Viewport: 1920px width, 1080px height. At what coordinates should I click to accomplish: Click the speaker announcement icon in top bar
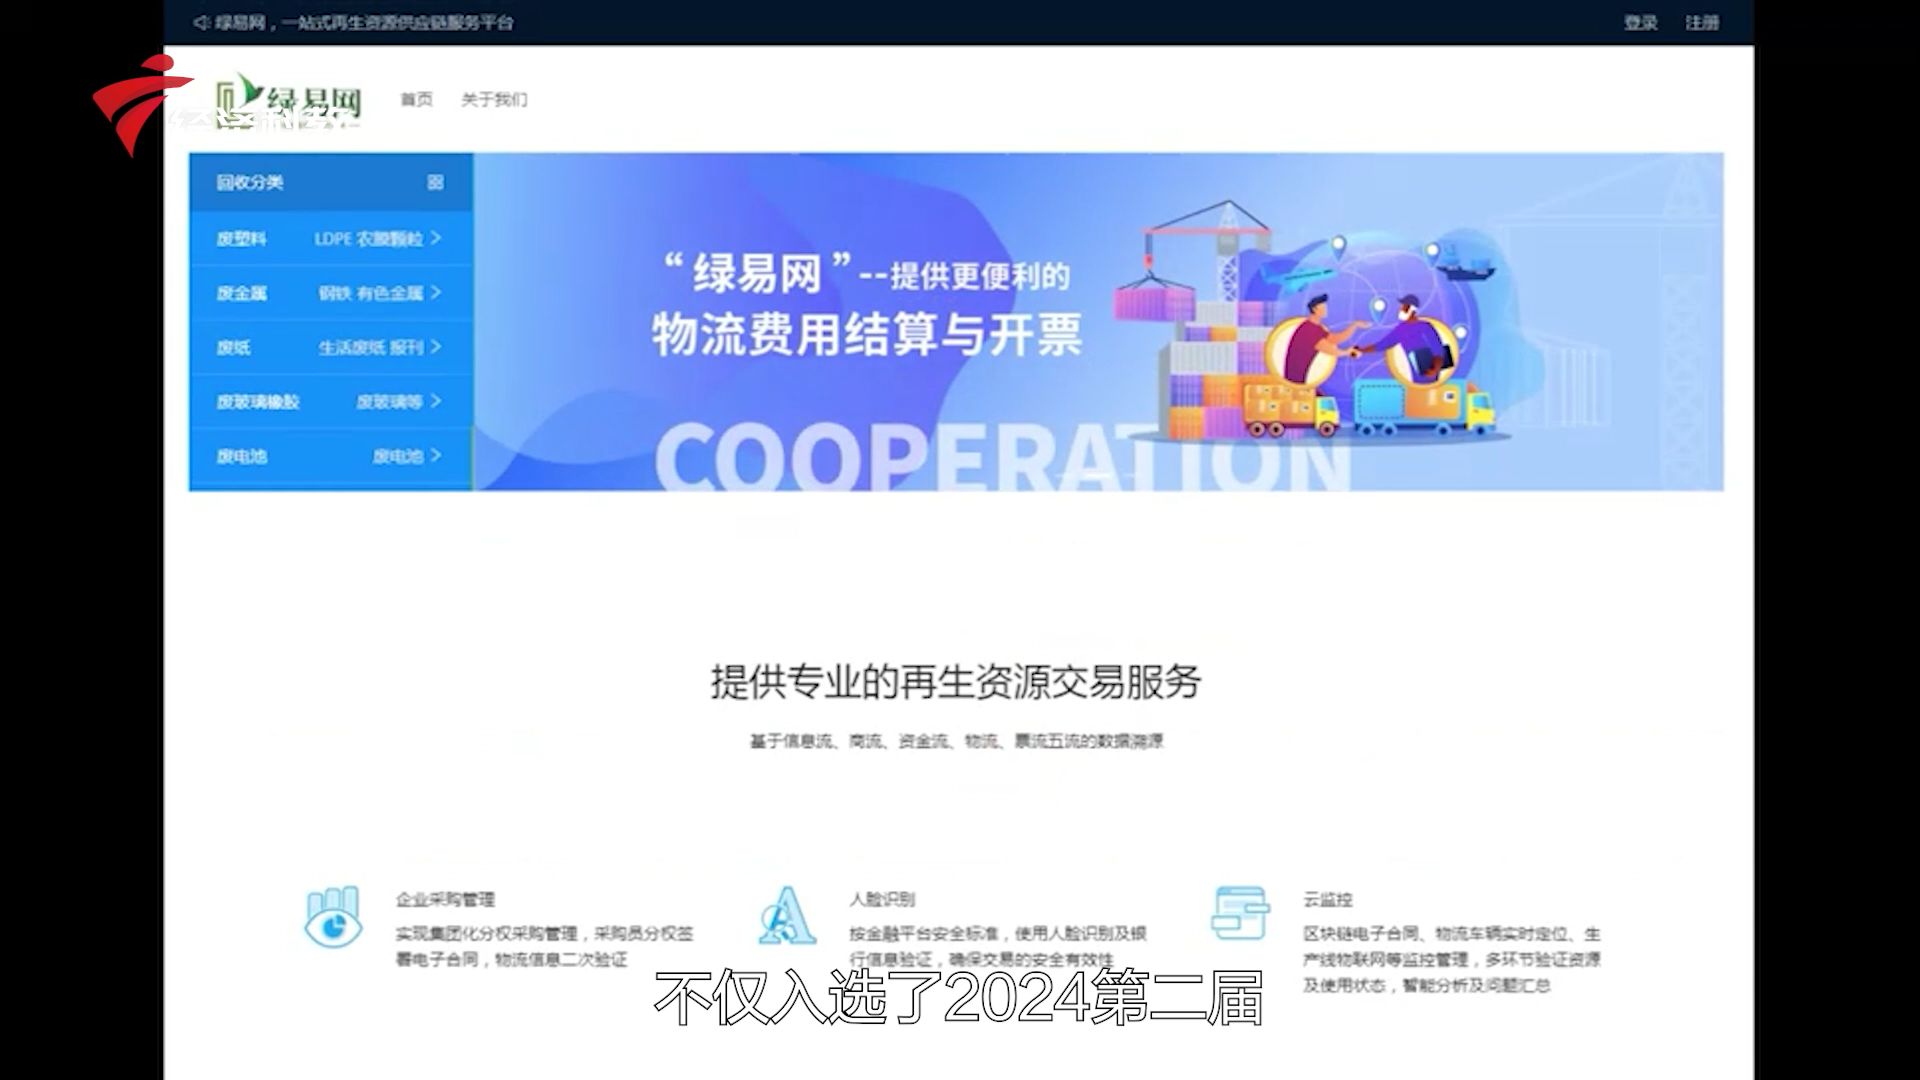(201, 22)
